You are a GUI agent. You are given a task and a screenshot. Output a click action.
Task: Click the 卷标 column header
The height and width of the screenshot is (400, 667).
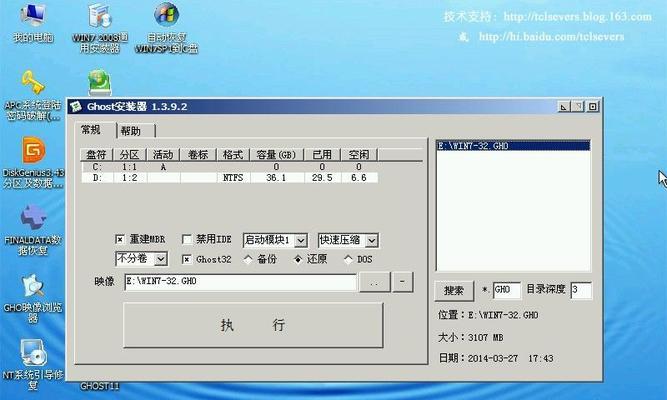pyautogui.click(x=198, y=154)
